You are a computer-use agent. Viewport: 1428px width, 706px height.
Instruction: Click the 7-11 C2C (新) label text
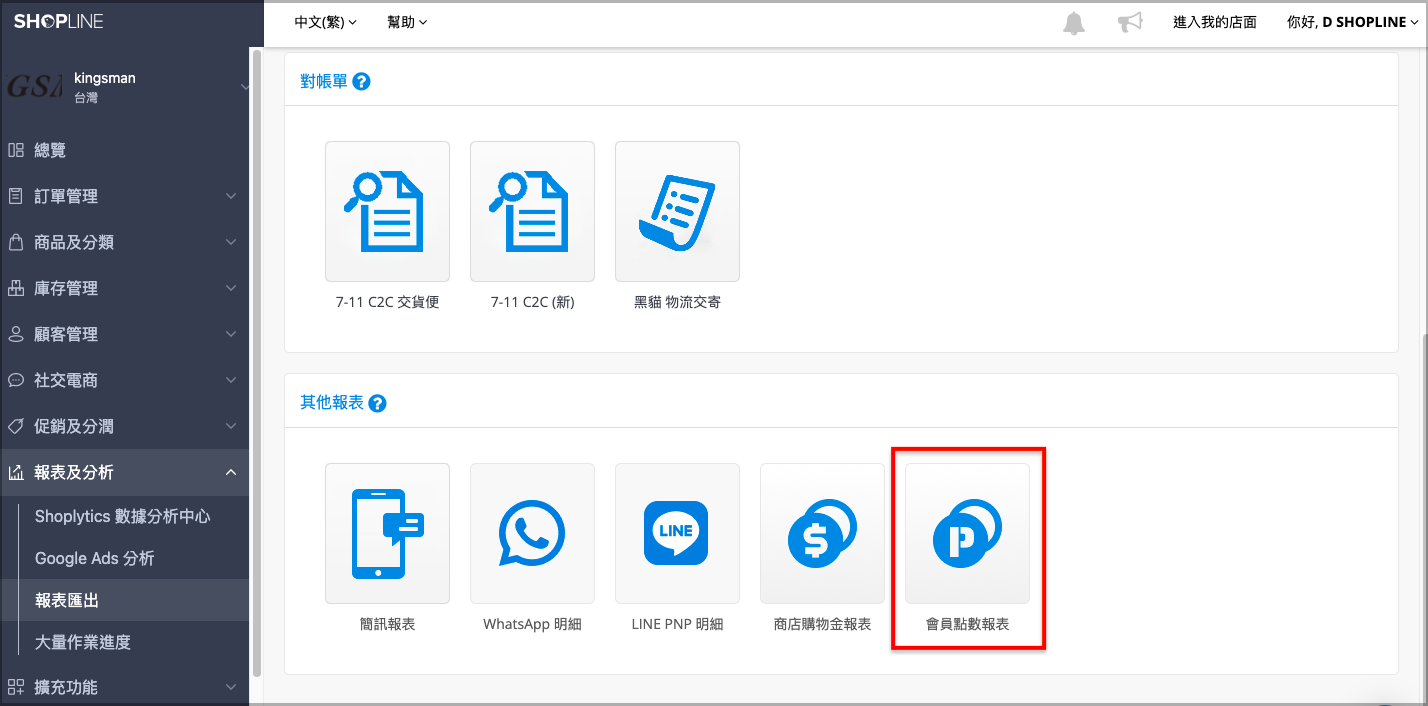coord(532,302)
